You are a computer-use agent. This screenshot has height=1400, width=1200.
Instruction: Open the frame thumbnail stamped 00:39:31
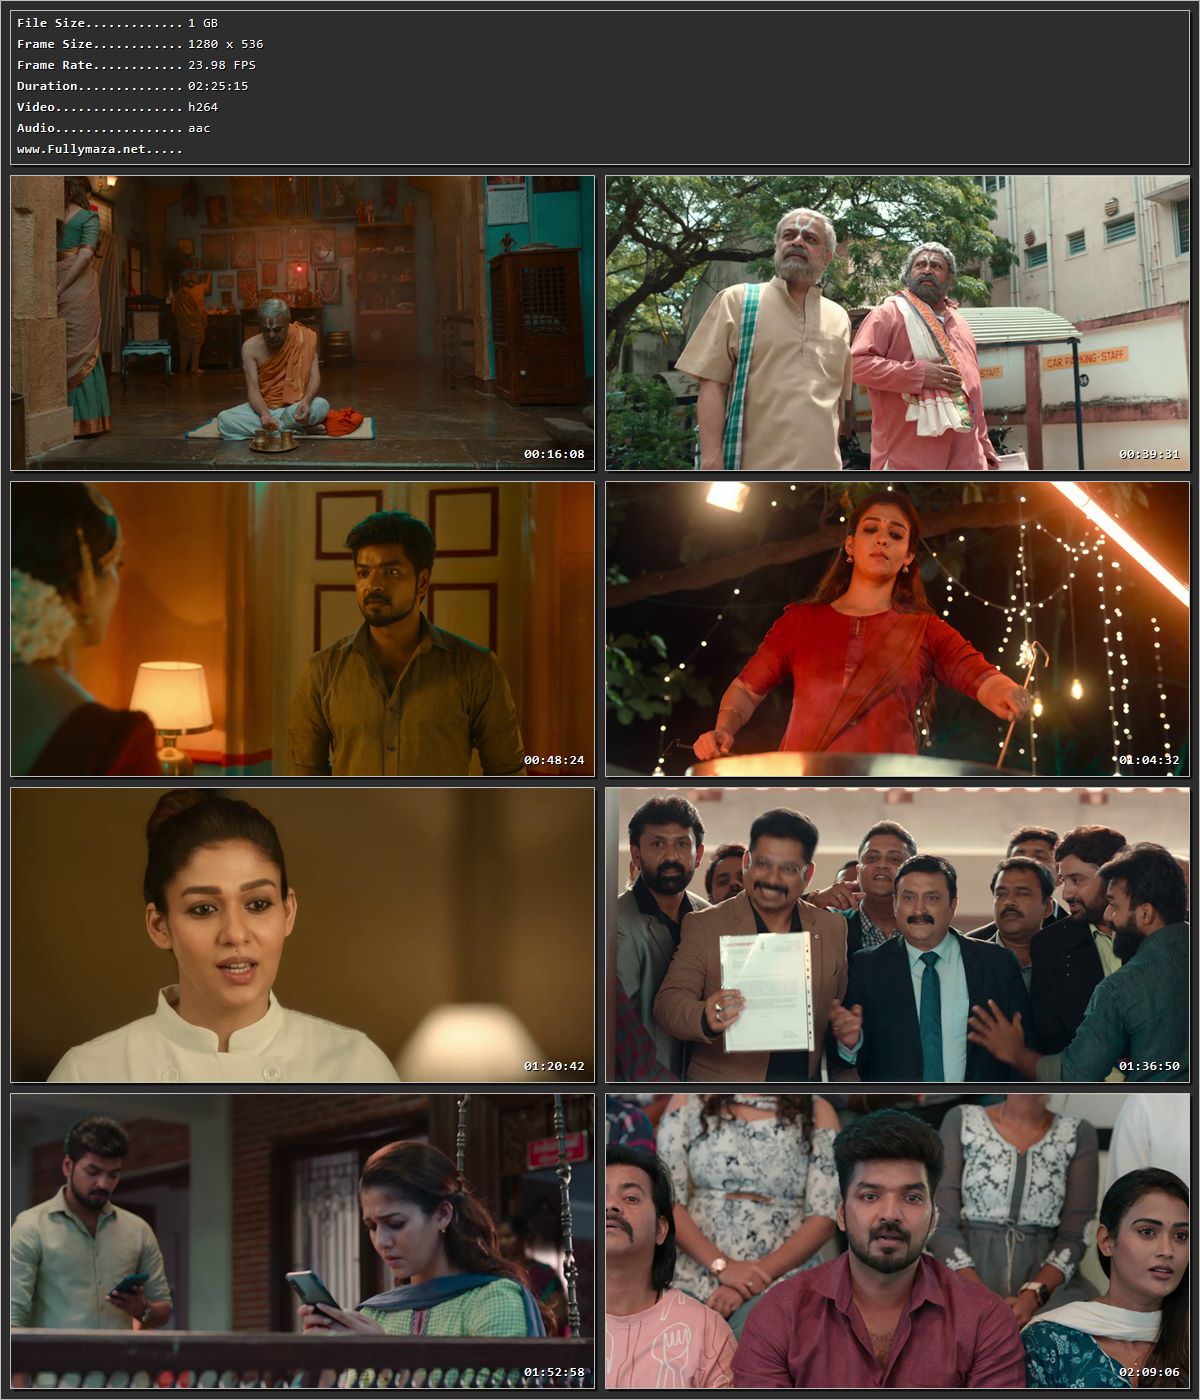898,323
